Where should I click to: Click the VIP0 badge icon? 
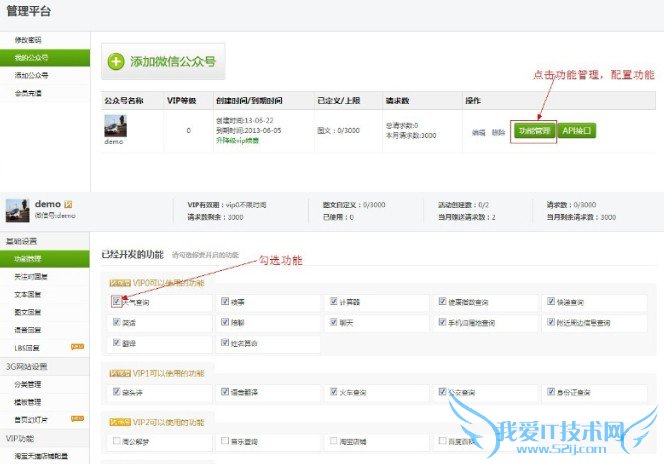click(x=120, y=283)
